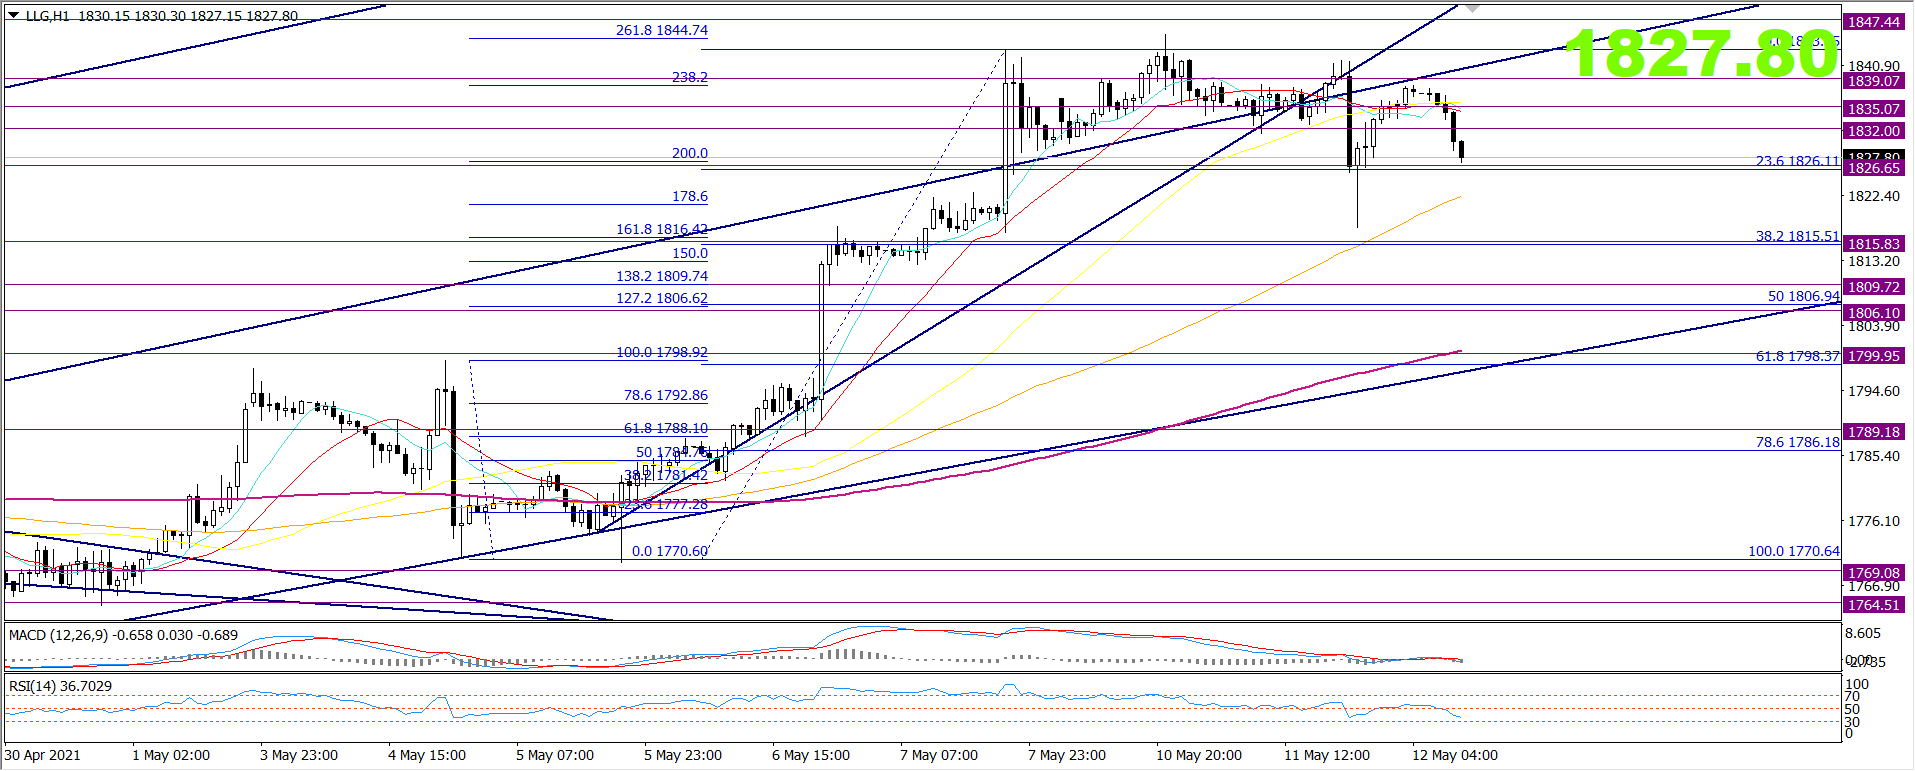Click the 5 May 07:00 time axis label
1915x771 pixels.
555,755
